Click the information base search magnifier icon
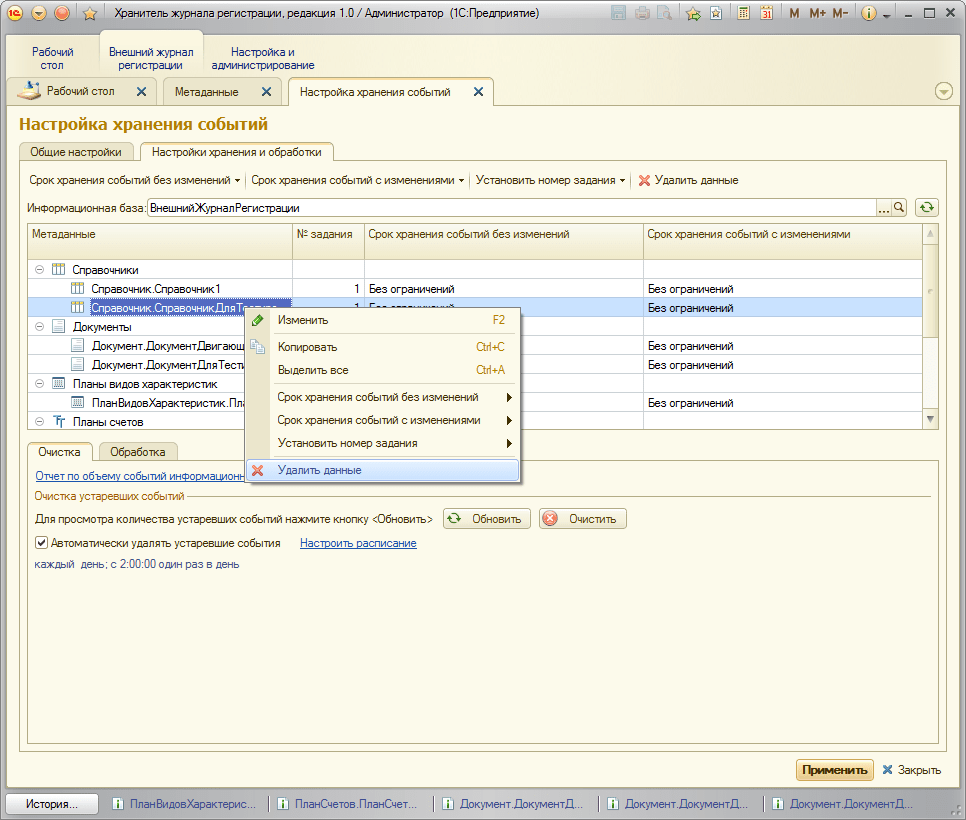The image size is (966, 820). pos(899,208)
